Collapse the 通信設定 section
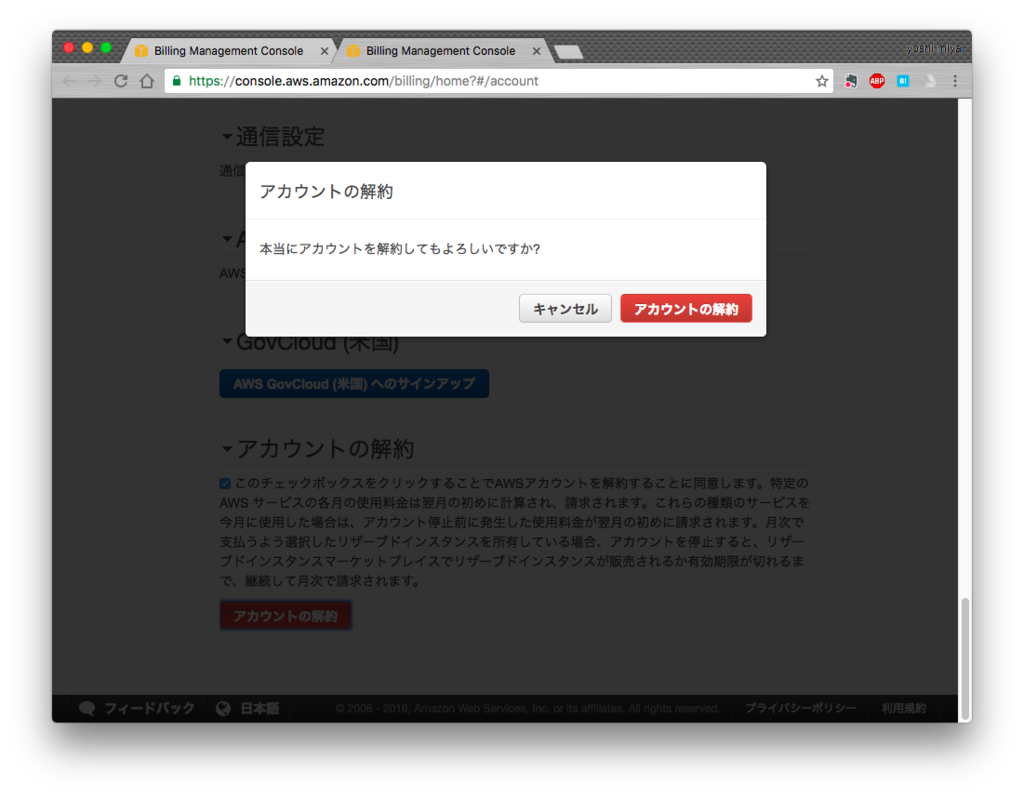 [227, 137]
